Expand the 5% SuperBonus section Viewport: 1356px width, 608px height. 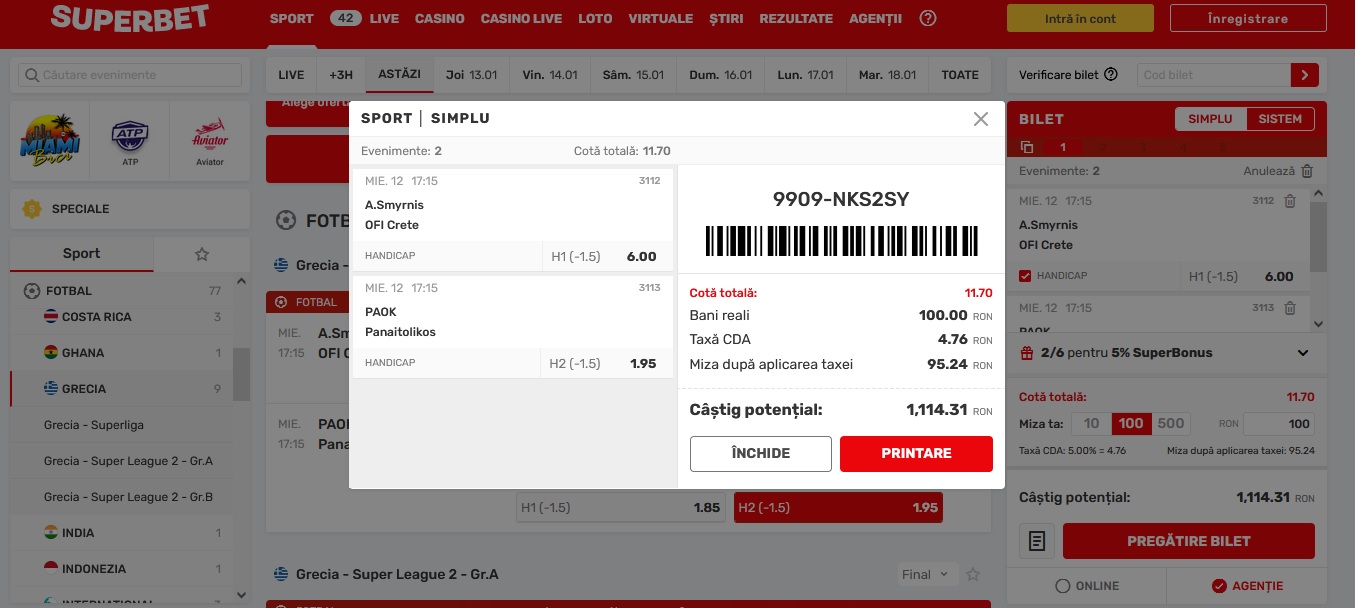point(1303,353)
